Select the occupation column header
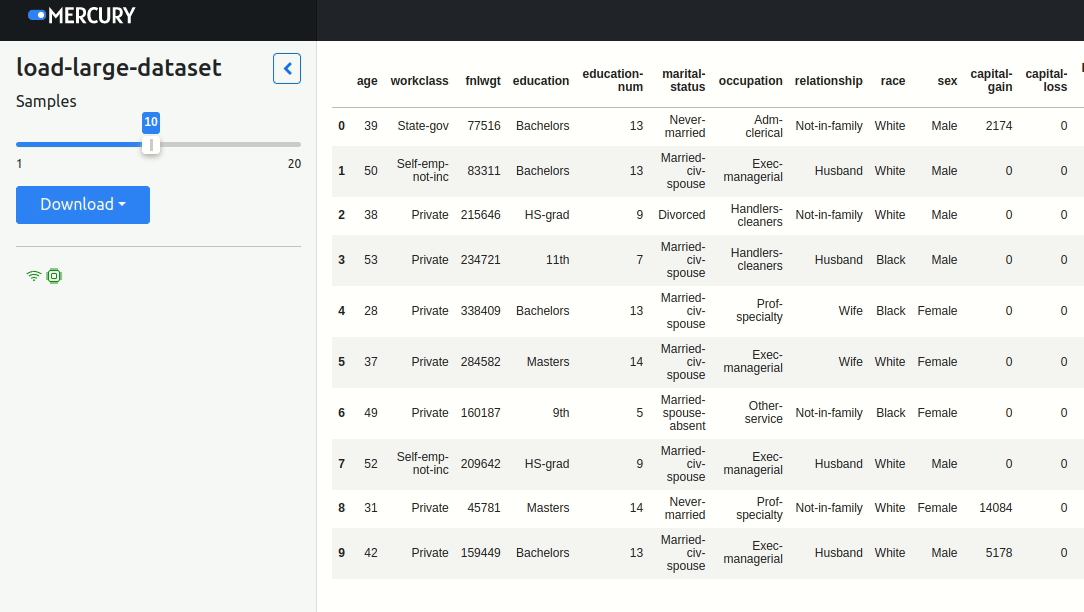The height and width of the screenshot is (612, 1084). click(750, 81)
